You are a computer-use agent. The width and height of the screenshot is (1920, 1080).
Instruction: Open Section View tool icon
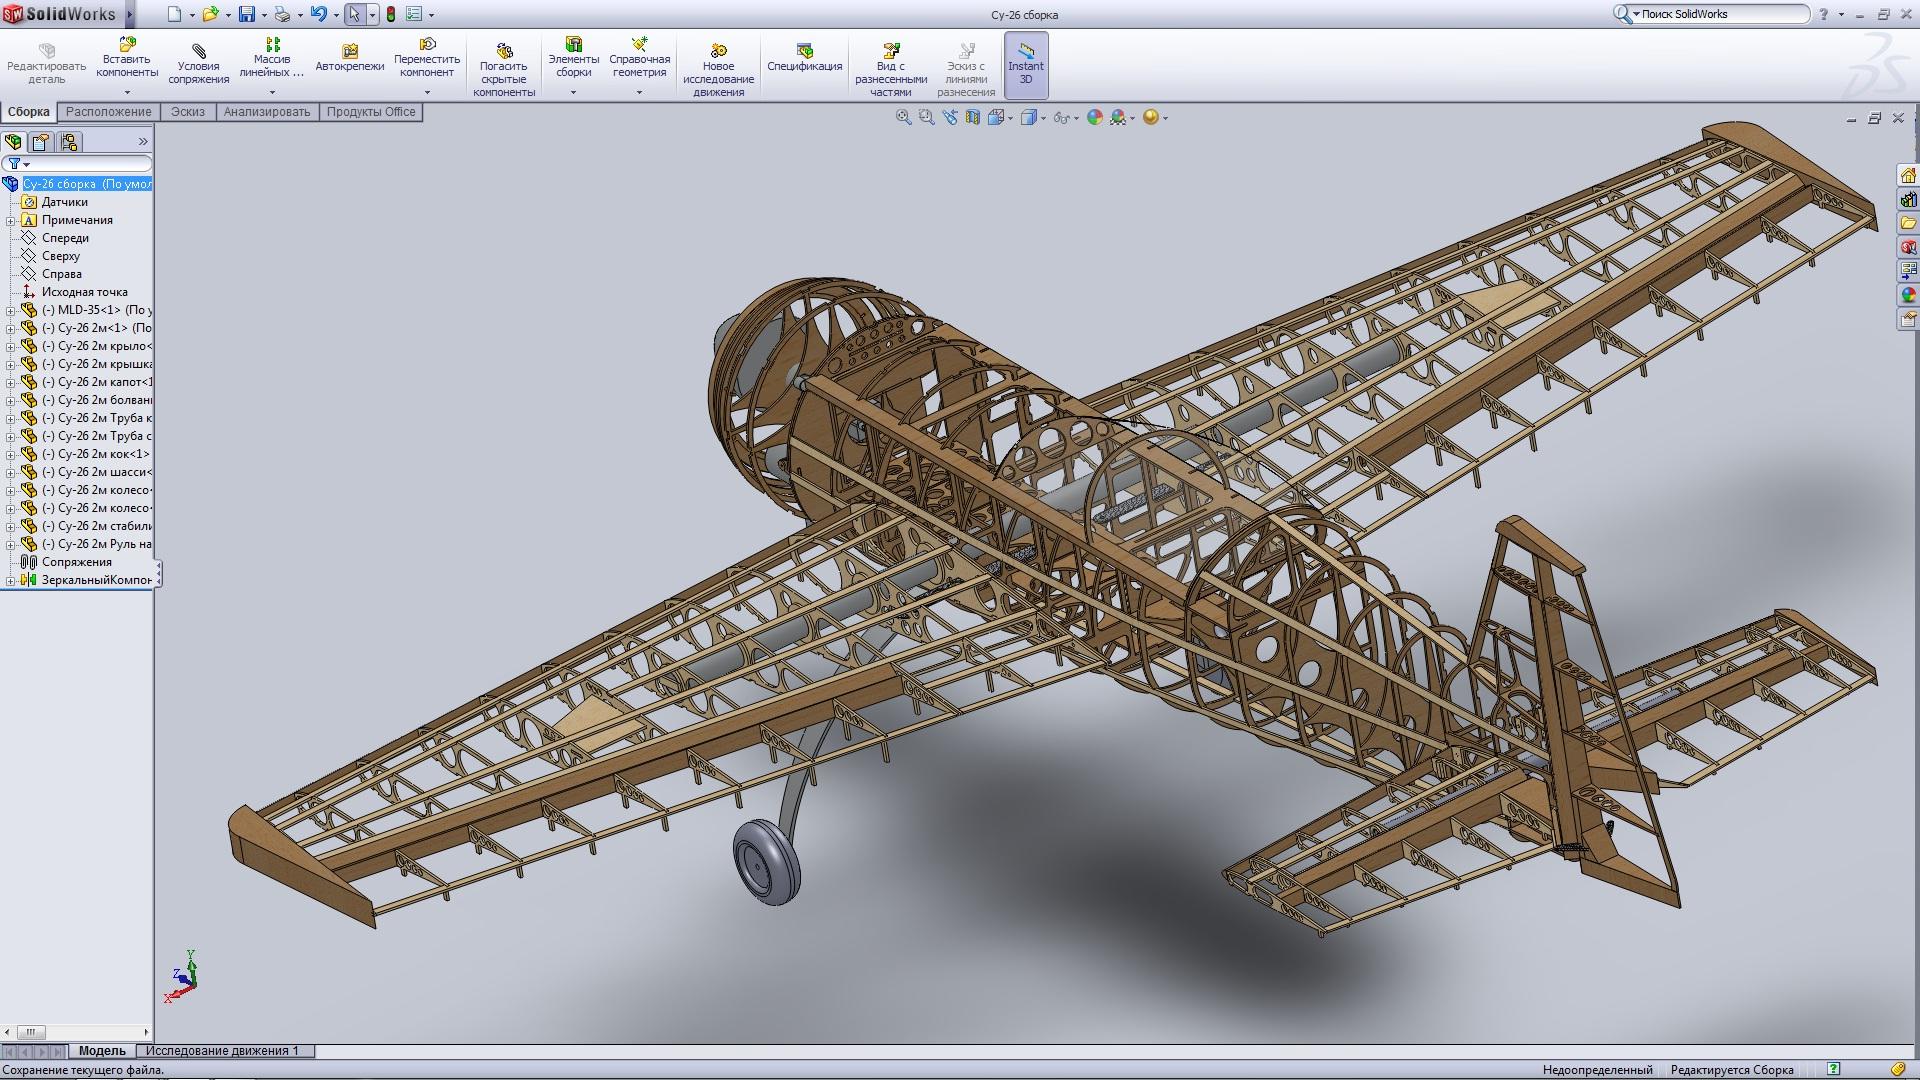972,117
